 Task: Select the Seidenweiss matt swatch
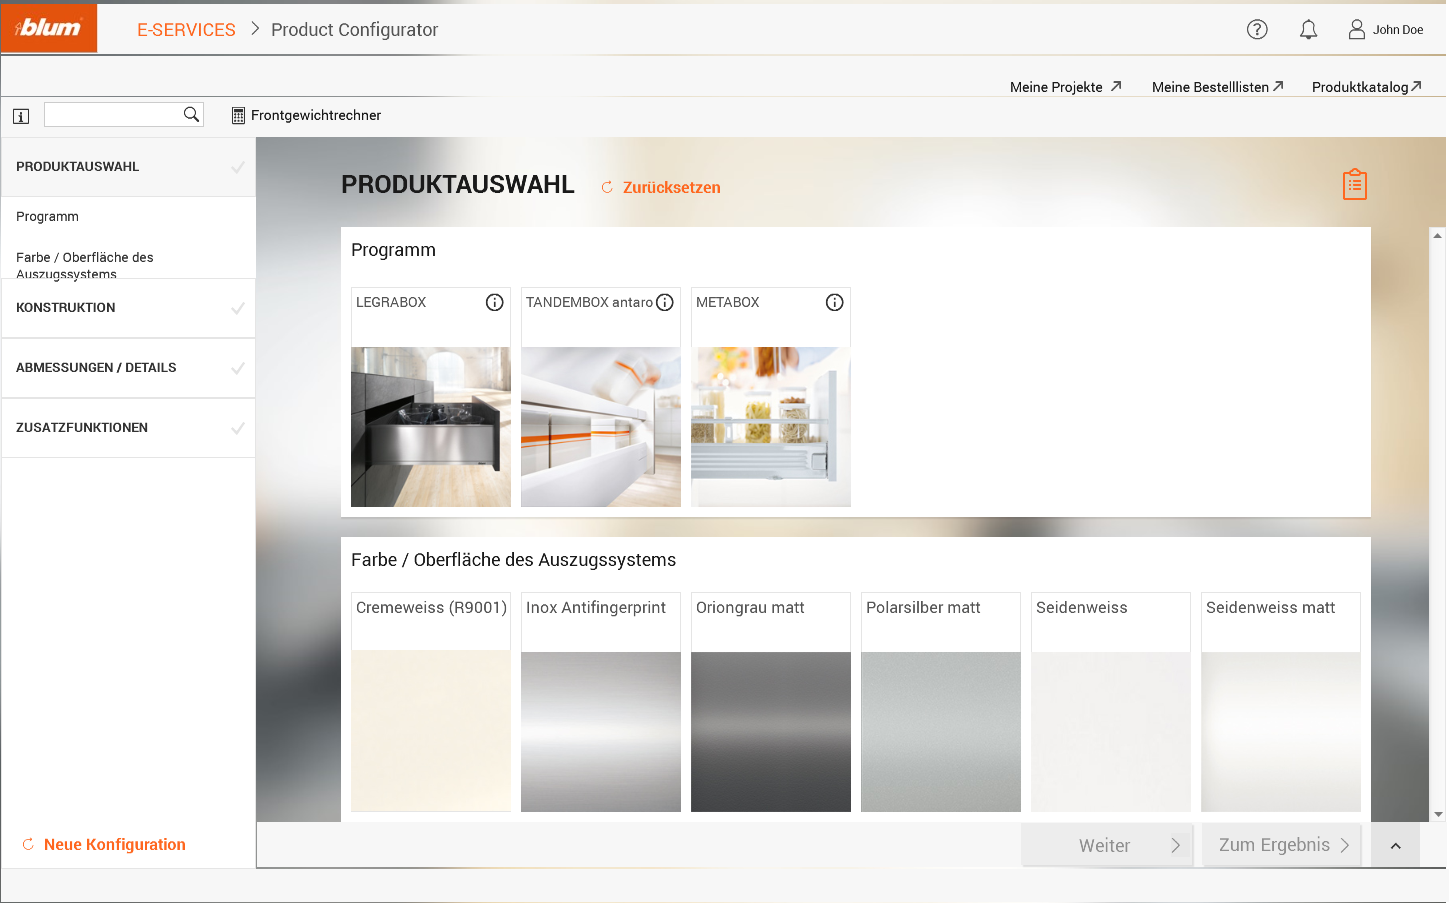(1281, 732)
